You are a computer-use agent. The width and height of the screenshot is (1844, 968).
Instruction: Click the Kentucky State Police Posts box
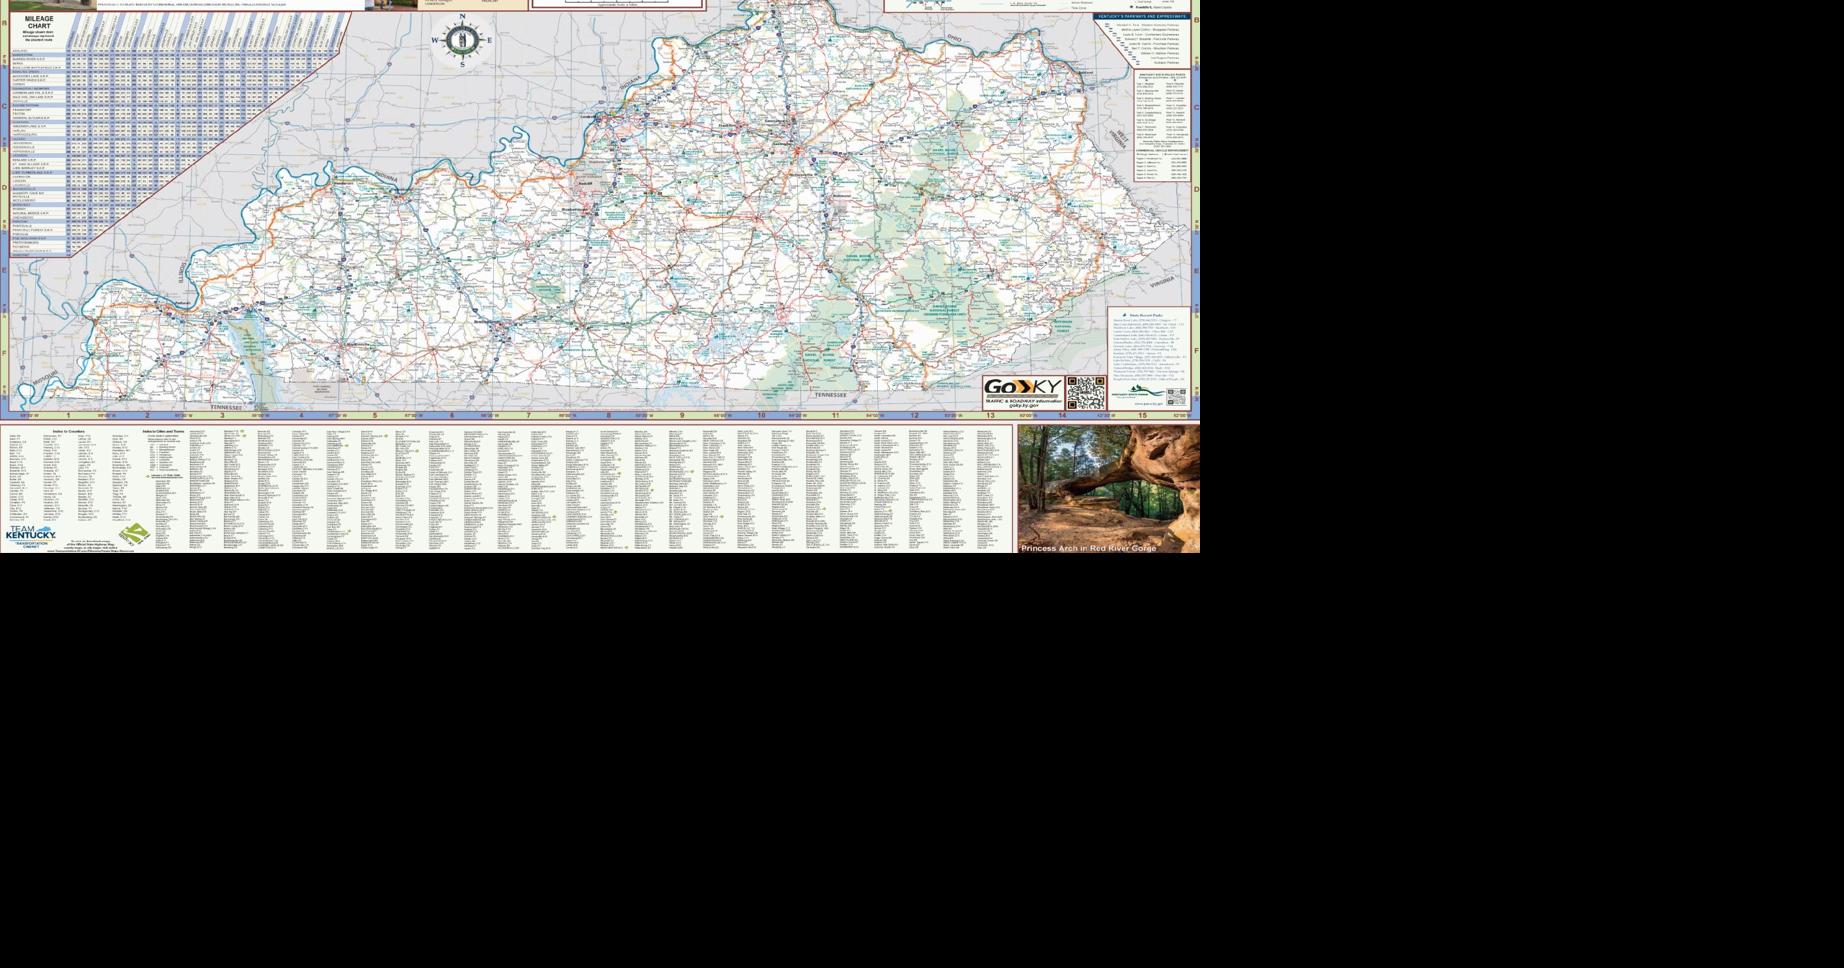click(1163, 127)
